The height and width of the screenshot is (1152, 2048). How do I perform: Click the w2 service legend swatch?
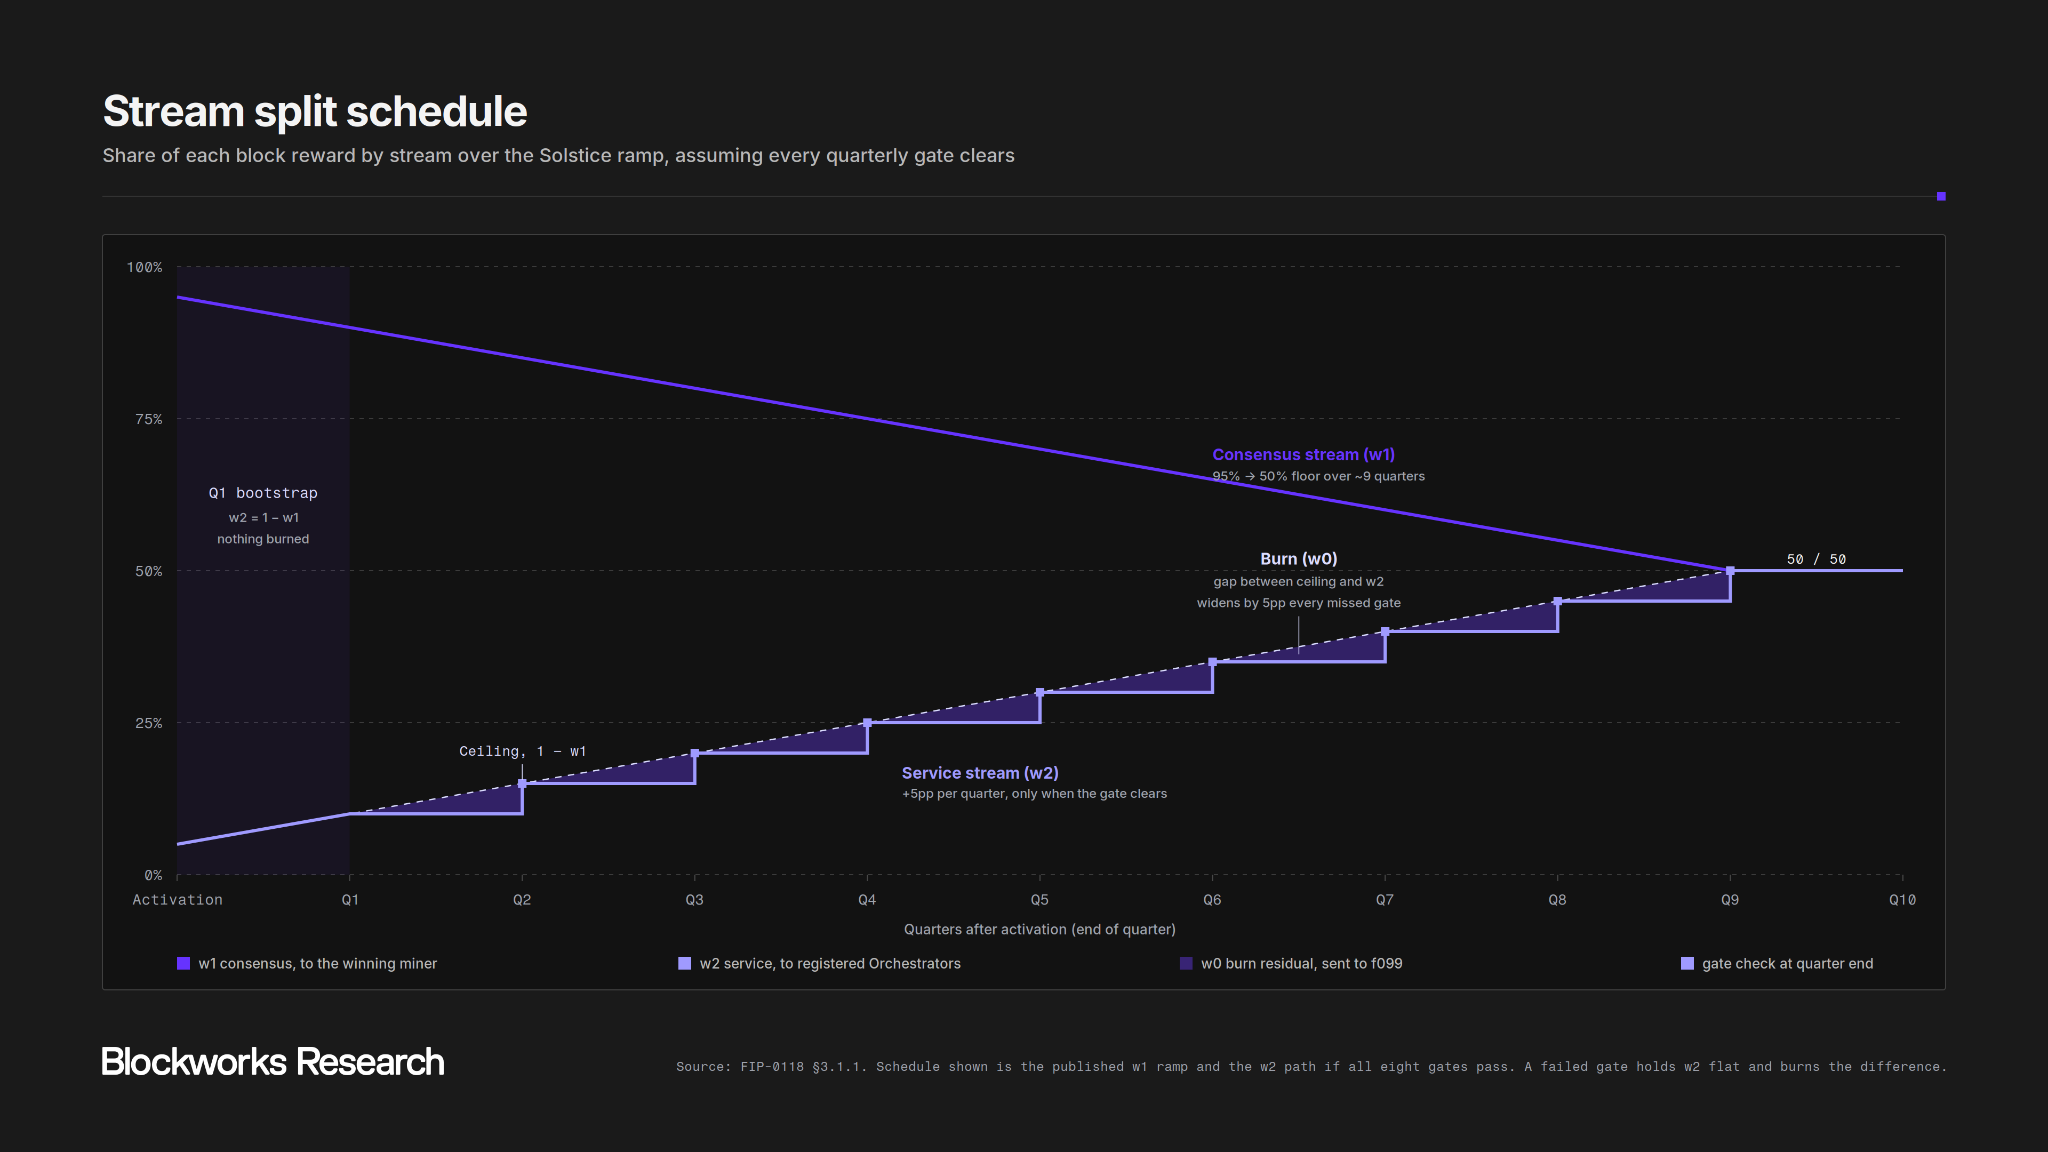[x=684, y=963]
